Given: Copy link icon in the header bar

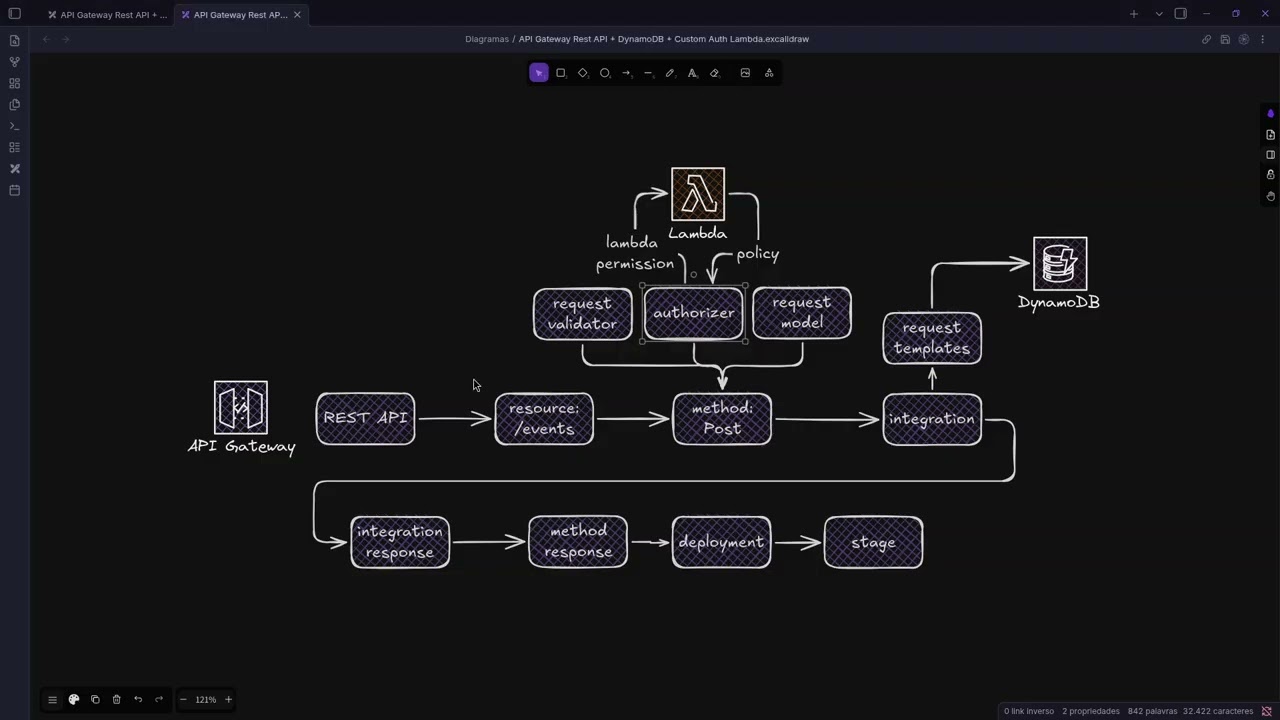Looking at the screenshot, I should click(1206, 39).
